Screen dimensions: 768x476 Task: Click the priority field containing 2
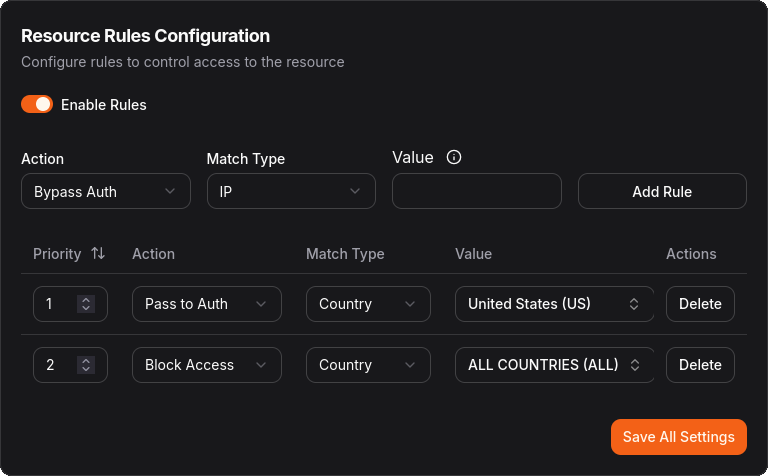(x=55, y=365)
